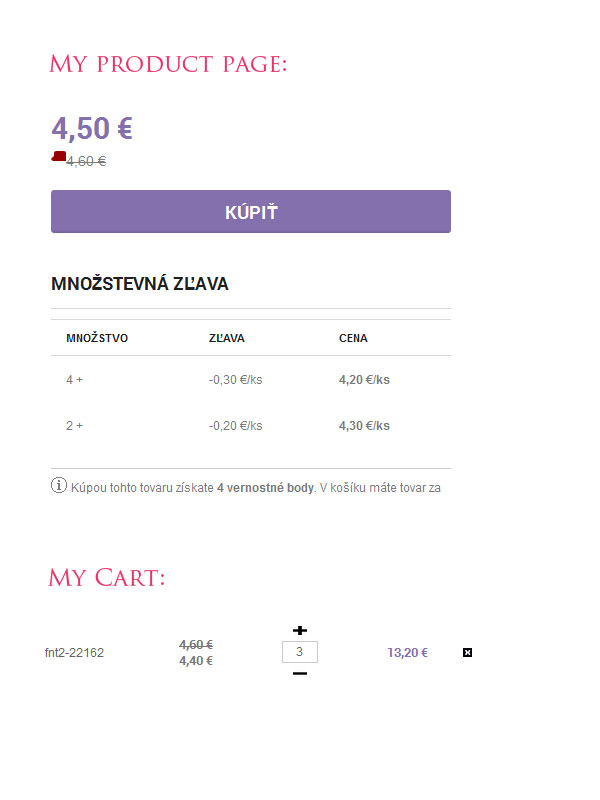Remove item with the X icon

coord(467,653)
